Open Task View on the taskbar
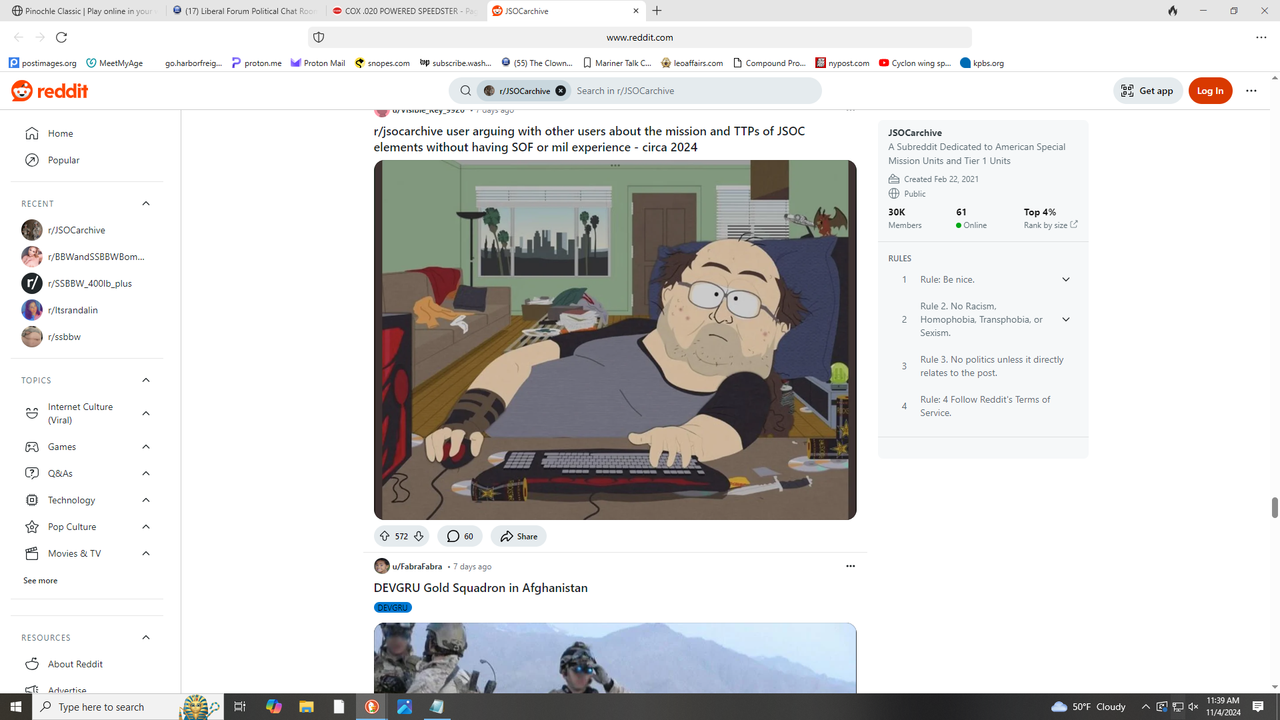Screen dimensions: 1280x720 click(x=240, y=707)
